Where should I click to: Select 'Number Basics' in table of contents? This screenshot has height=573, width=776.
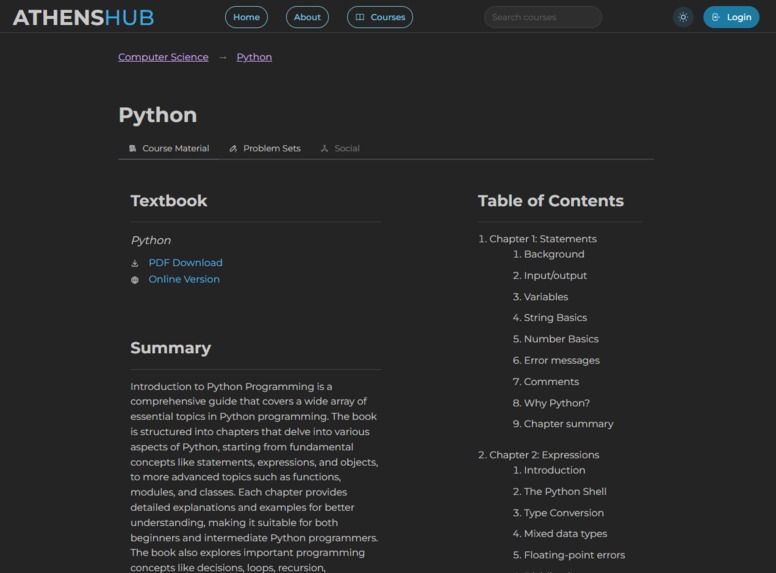[561, 339]
